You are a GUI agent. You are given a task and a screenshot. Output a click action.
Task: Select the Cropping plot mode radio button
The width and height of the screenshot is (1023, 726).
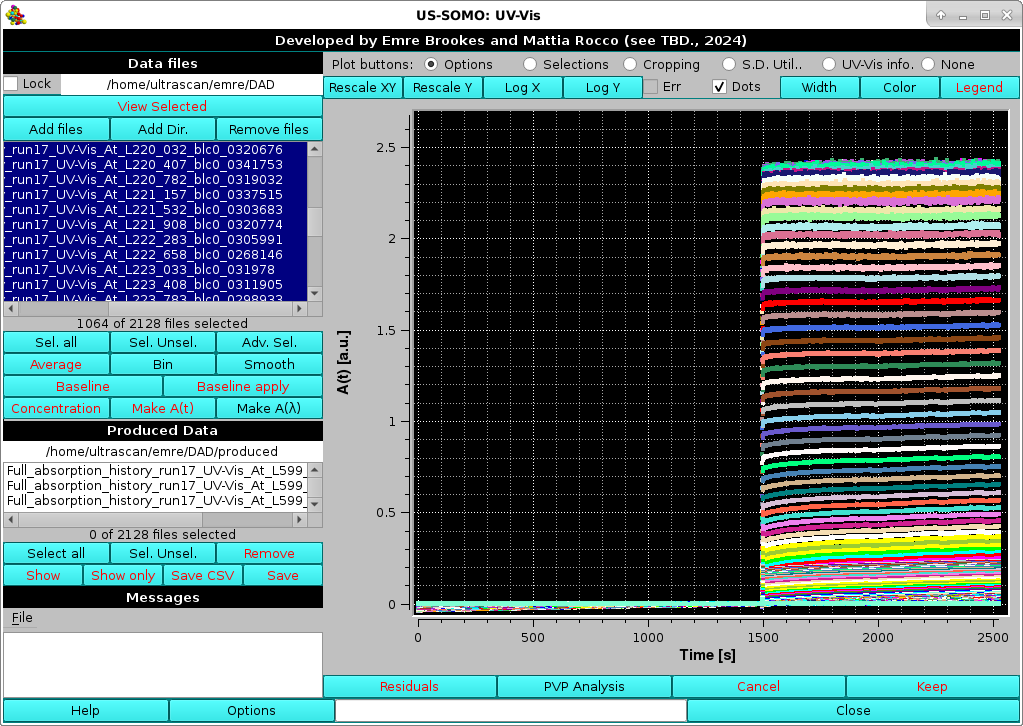(631, 64)
